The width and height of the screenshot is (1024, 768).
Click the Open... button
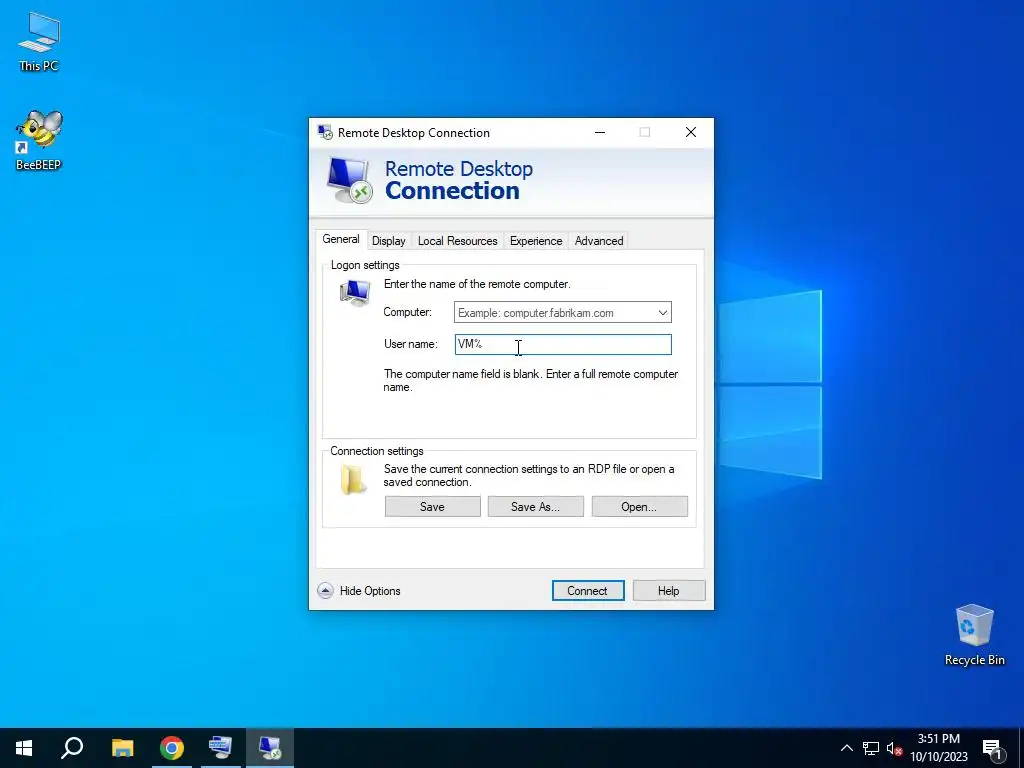(639, 507)
